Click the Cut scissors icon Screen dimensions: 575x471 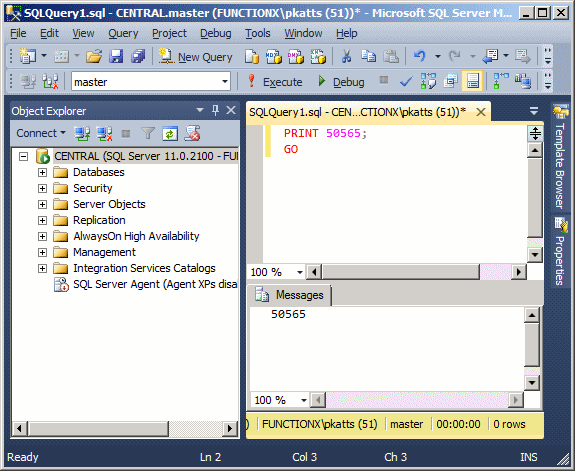coord(346,56)
